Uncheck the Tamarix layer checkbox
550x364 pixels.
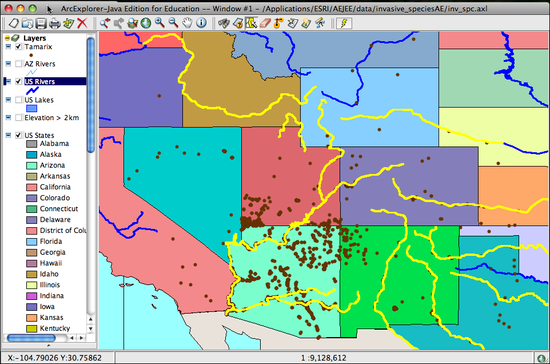(x=19, y=47)
